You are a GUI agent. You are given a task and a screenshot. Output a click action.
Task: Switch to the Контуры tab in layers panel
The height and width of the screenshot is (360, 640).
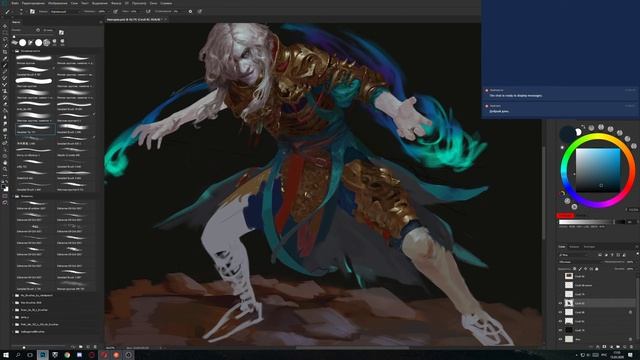click(589, 247)
